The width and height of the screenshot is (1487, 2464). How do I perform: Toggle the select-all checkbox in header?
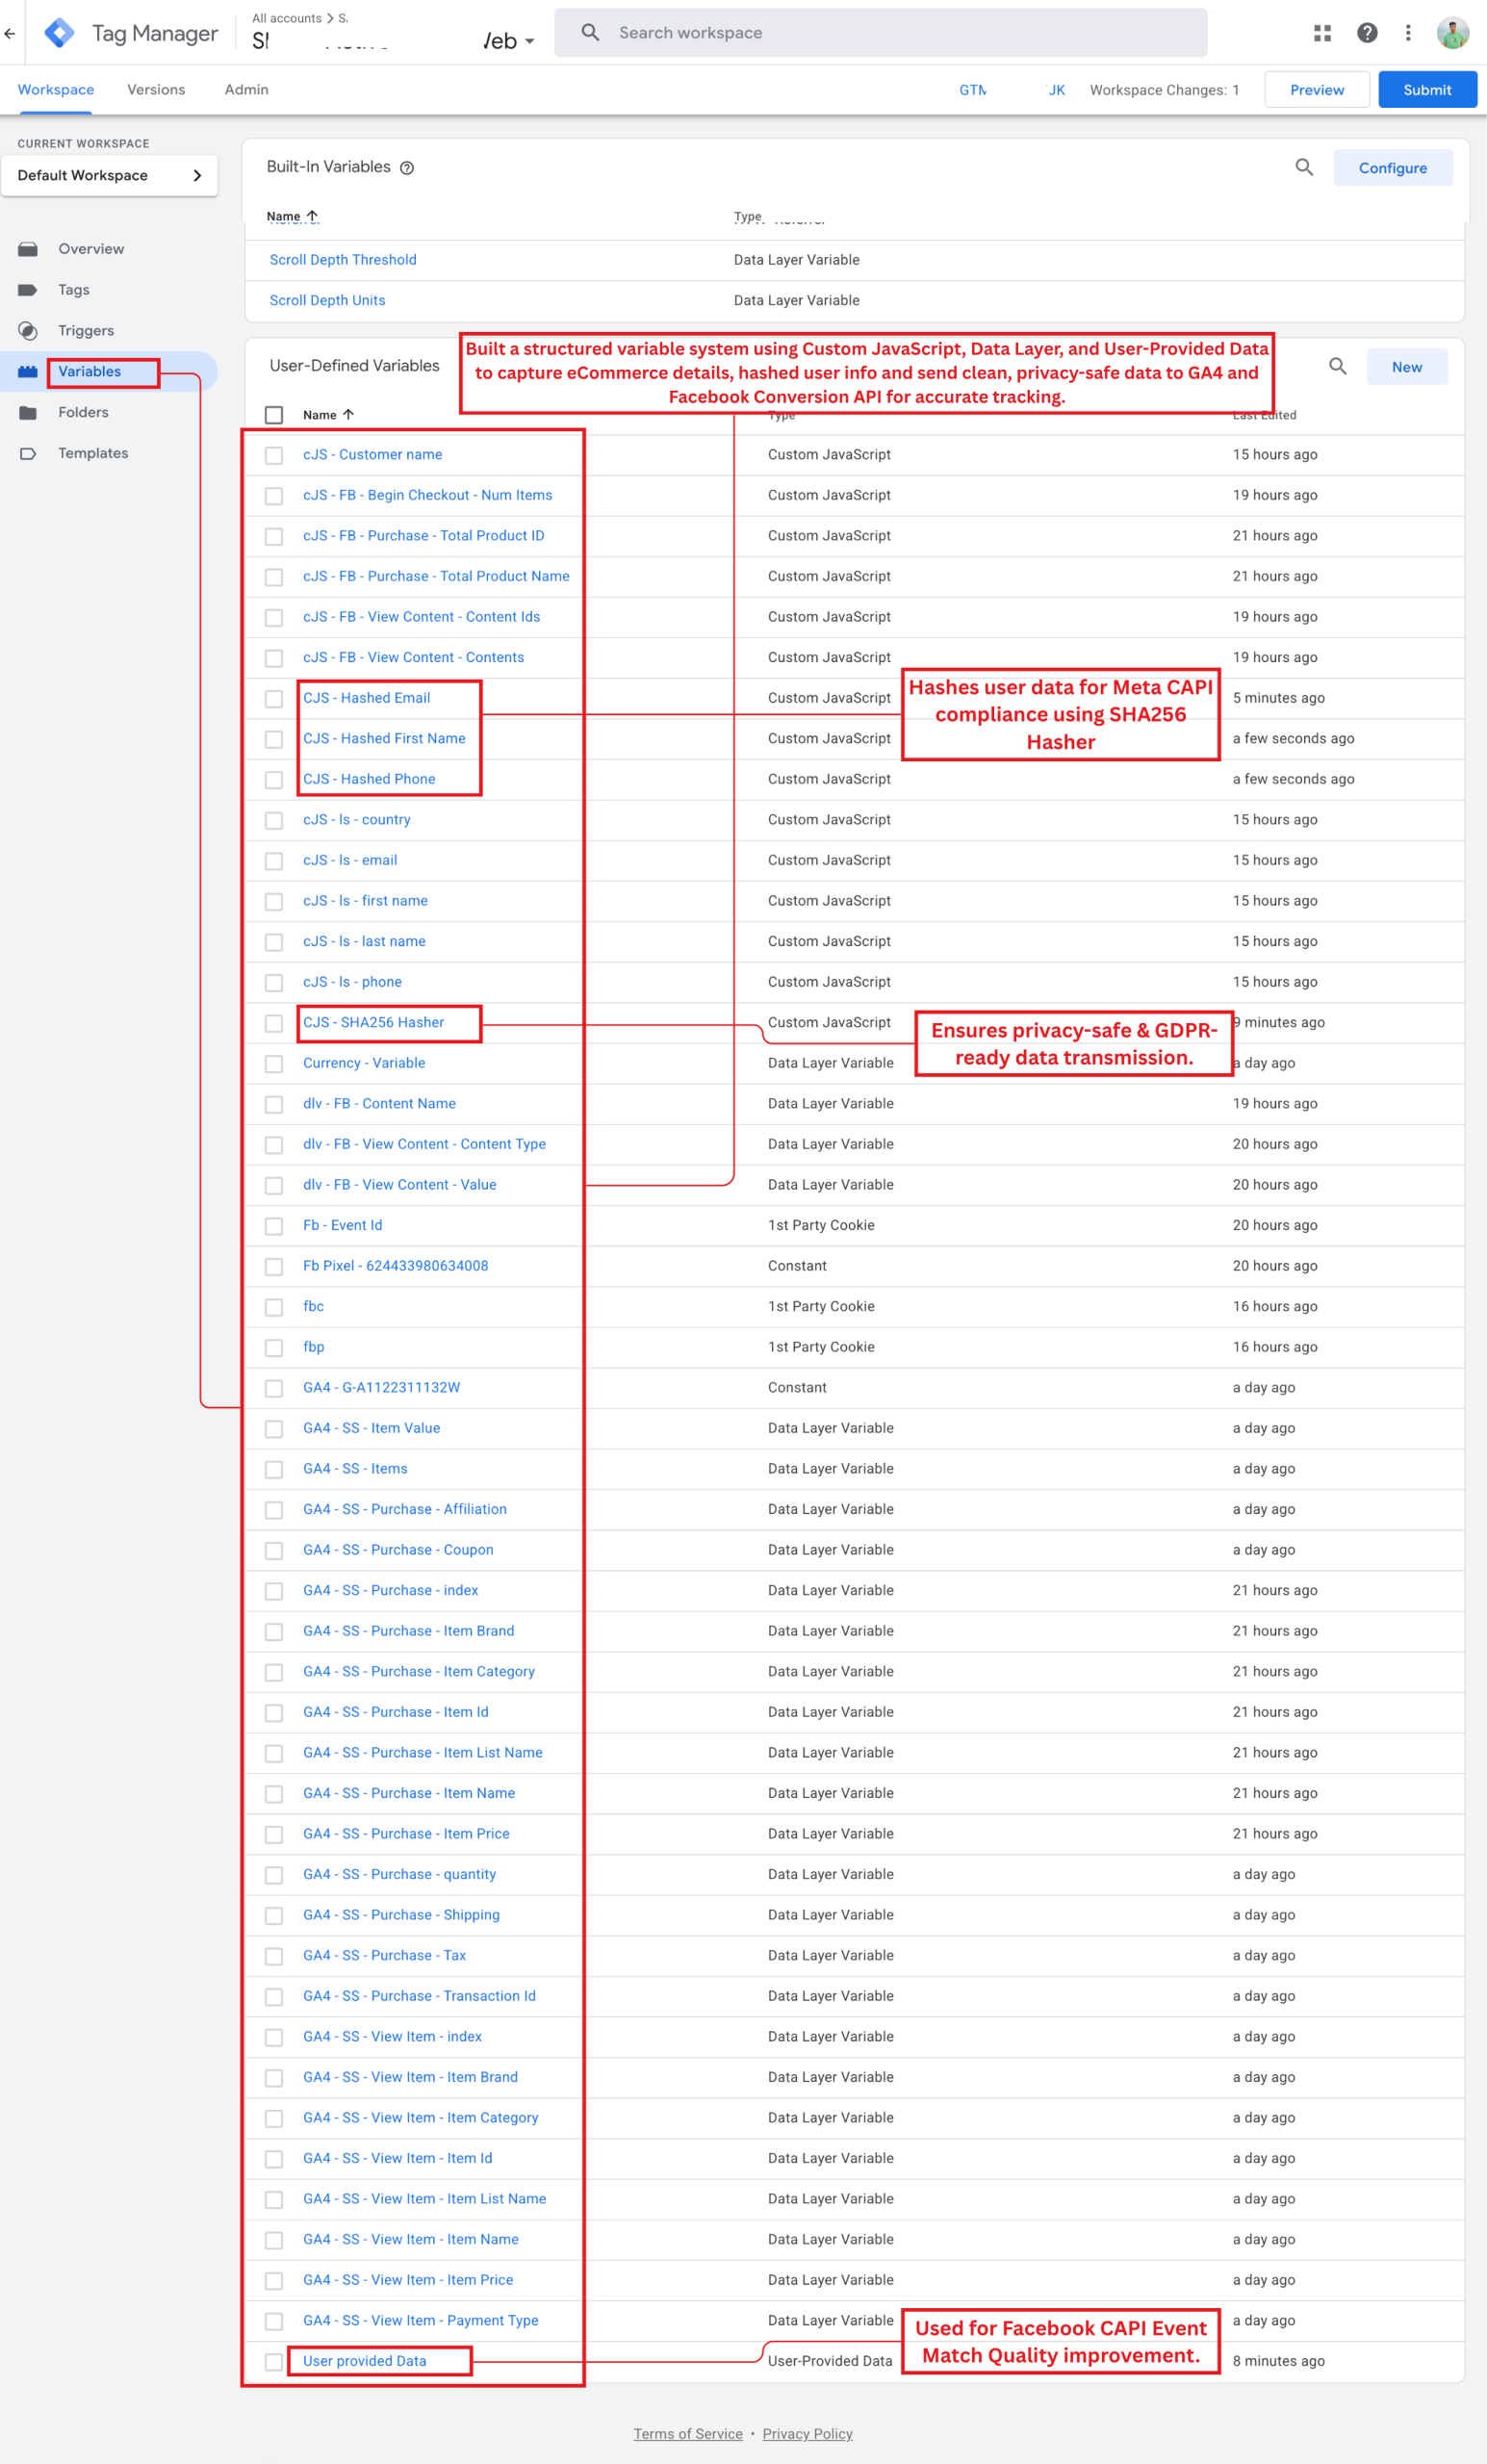(274, 415)
